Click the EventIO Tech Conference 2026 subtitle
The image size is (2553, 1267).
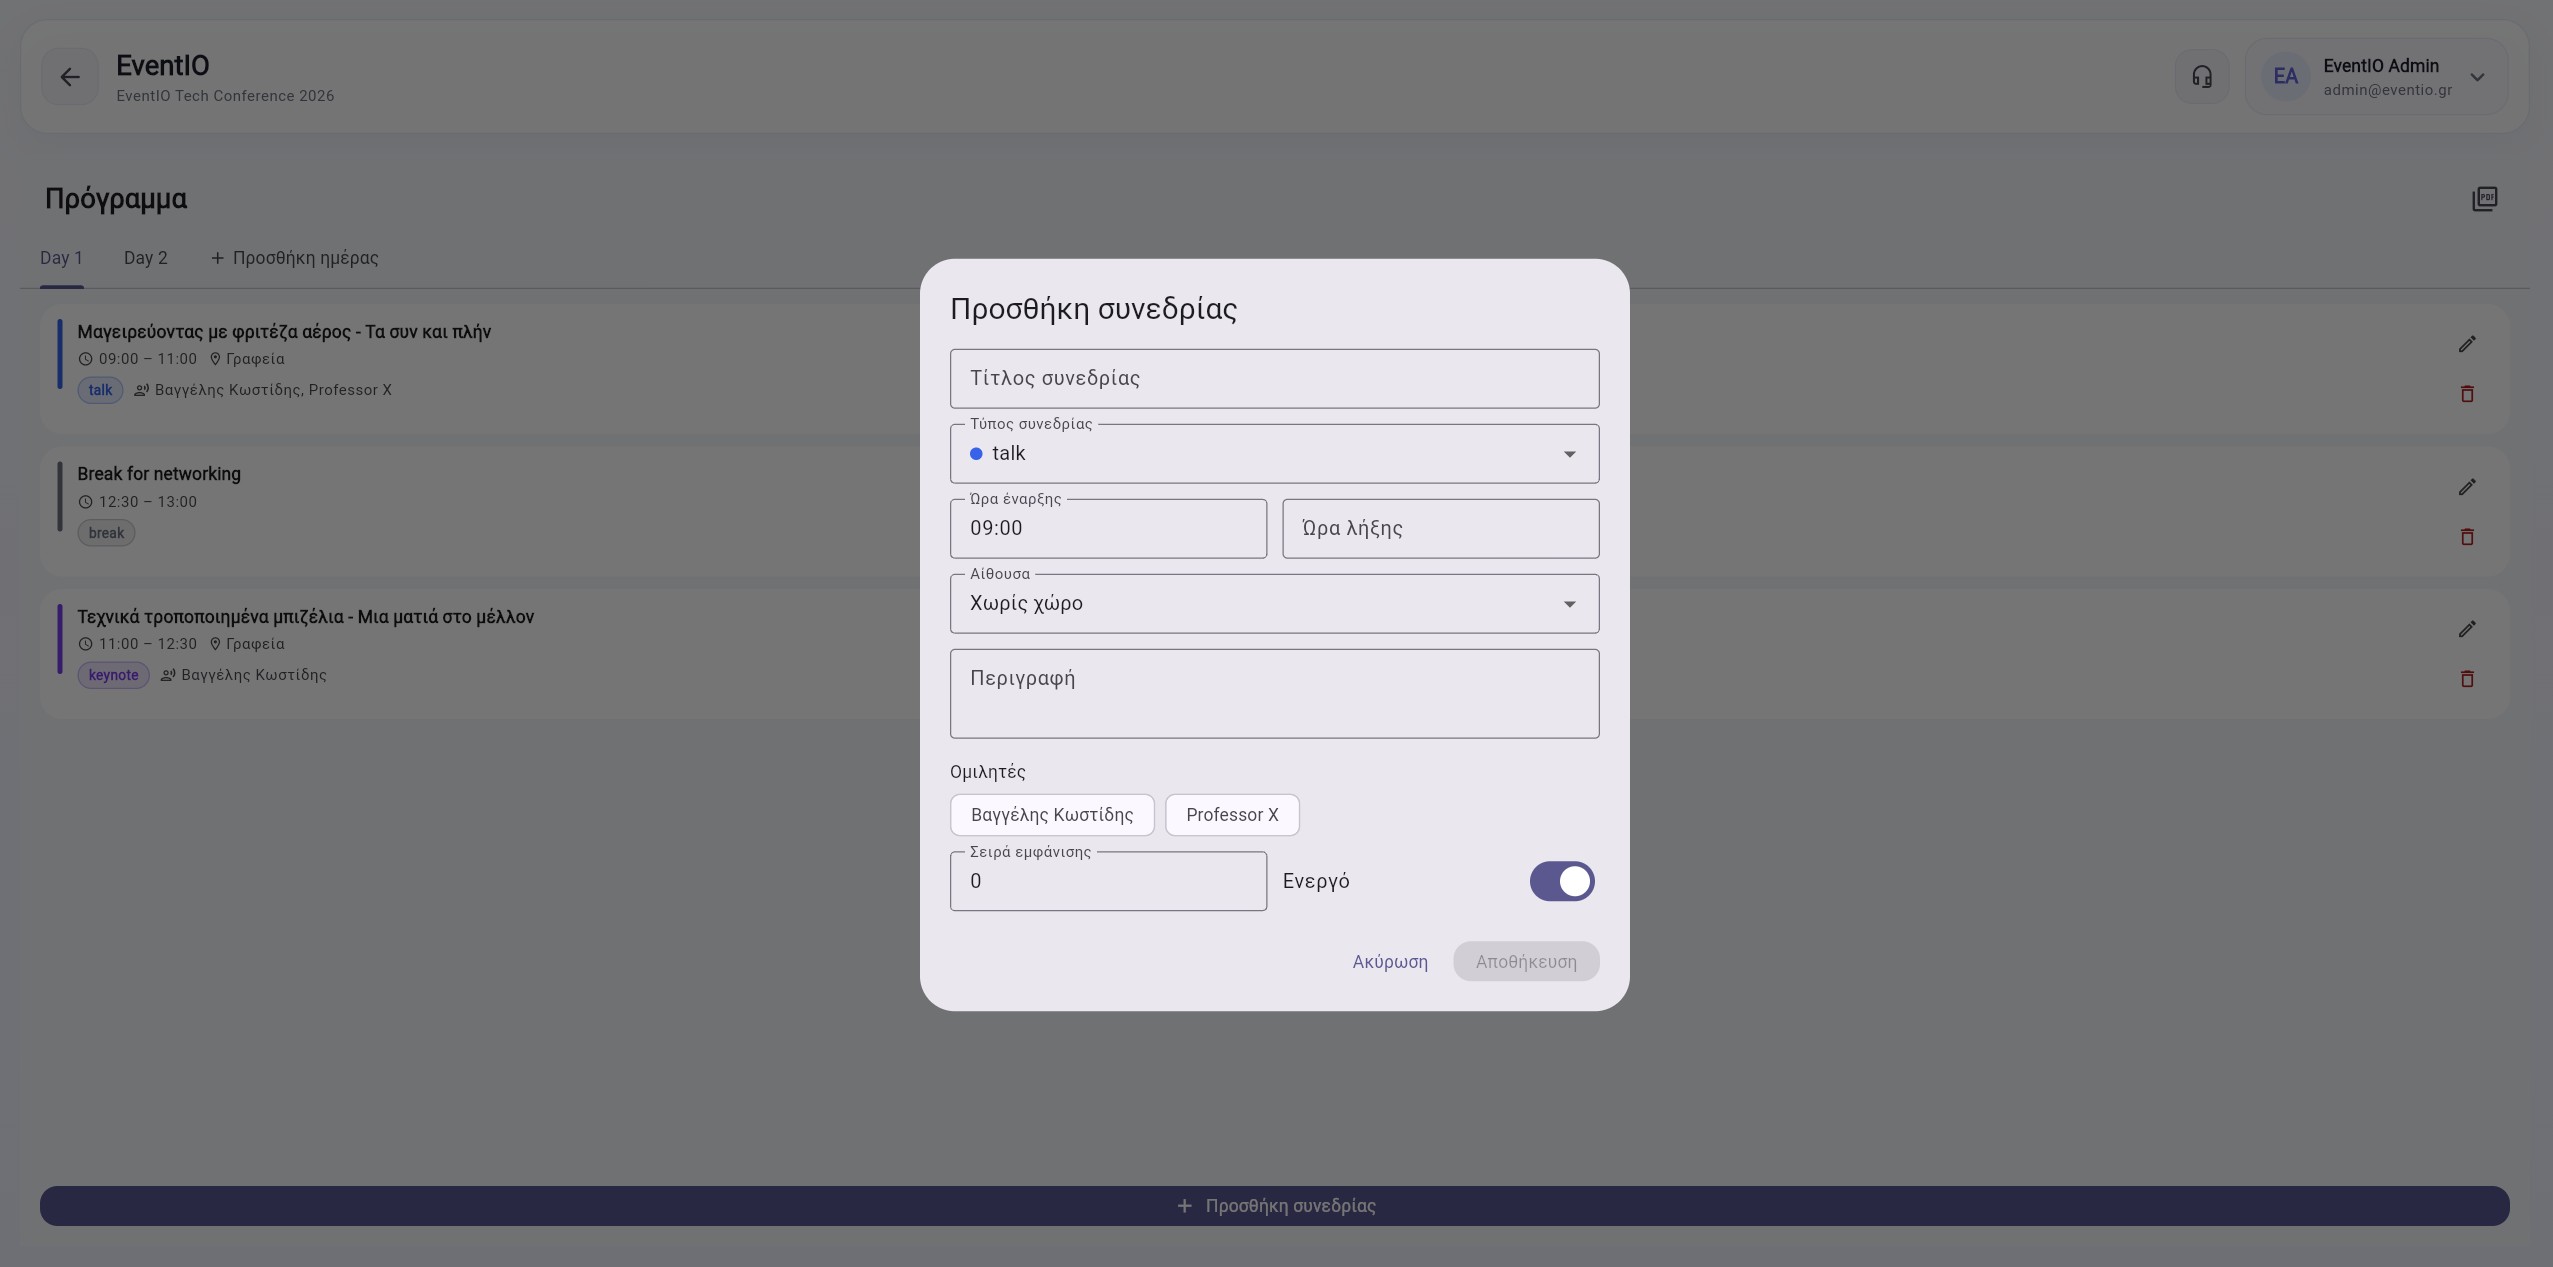tap(225, 96)
